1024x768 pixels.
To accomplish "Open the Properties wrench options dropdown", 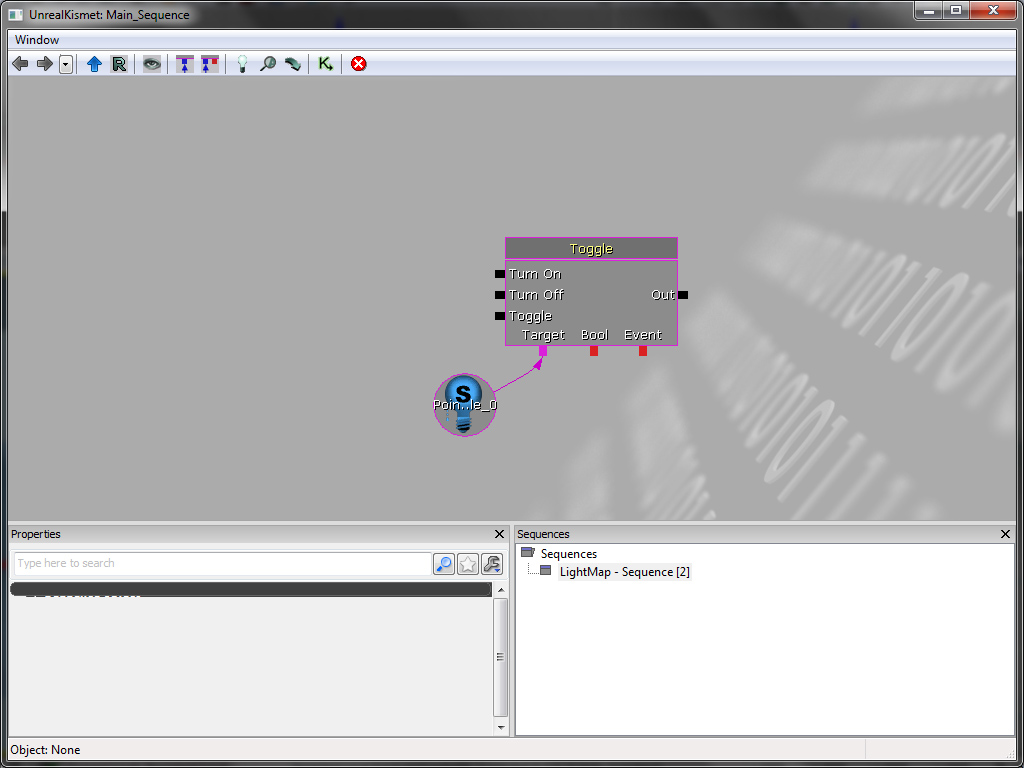I will click(491, 564).
